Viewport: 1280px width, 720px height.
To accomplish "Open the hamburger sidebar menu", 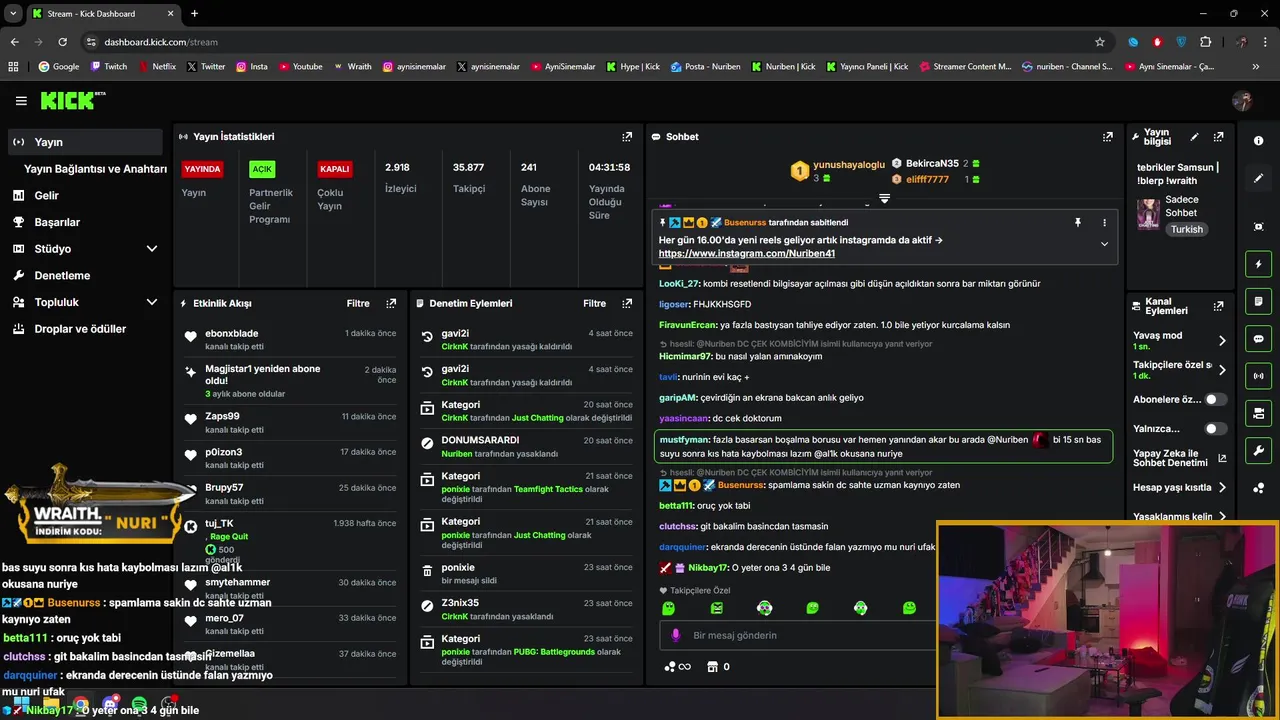I will [21, 101].
